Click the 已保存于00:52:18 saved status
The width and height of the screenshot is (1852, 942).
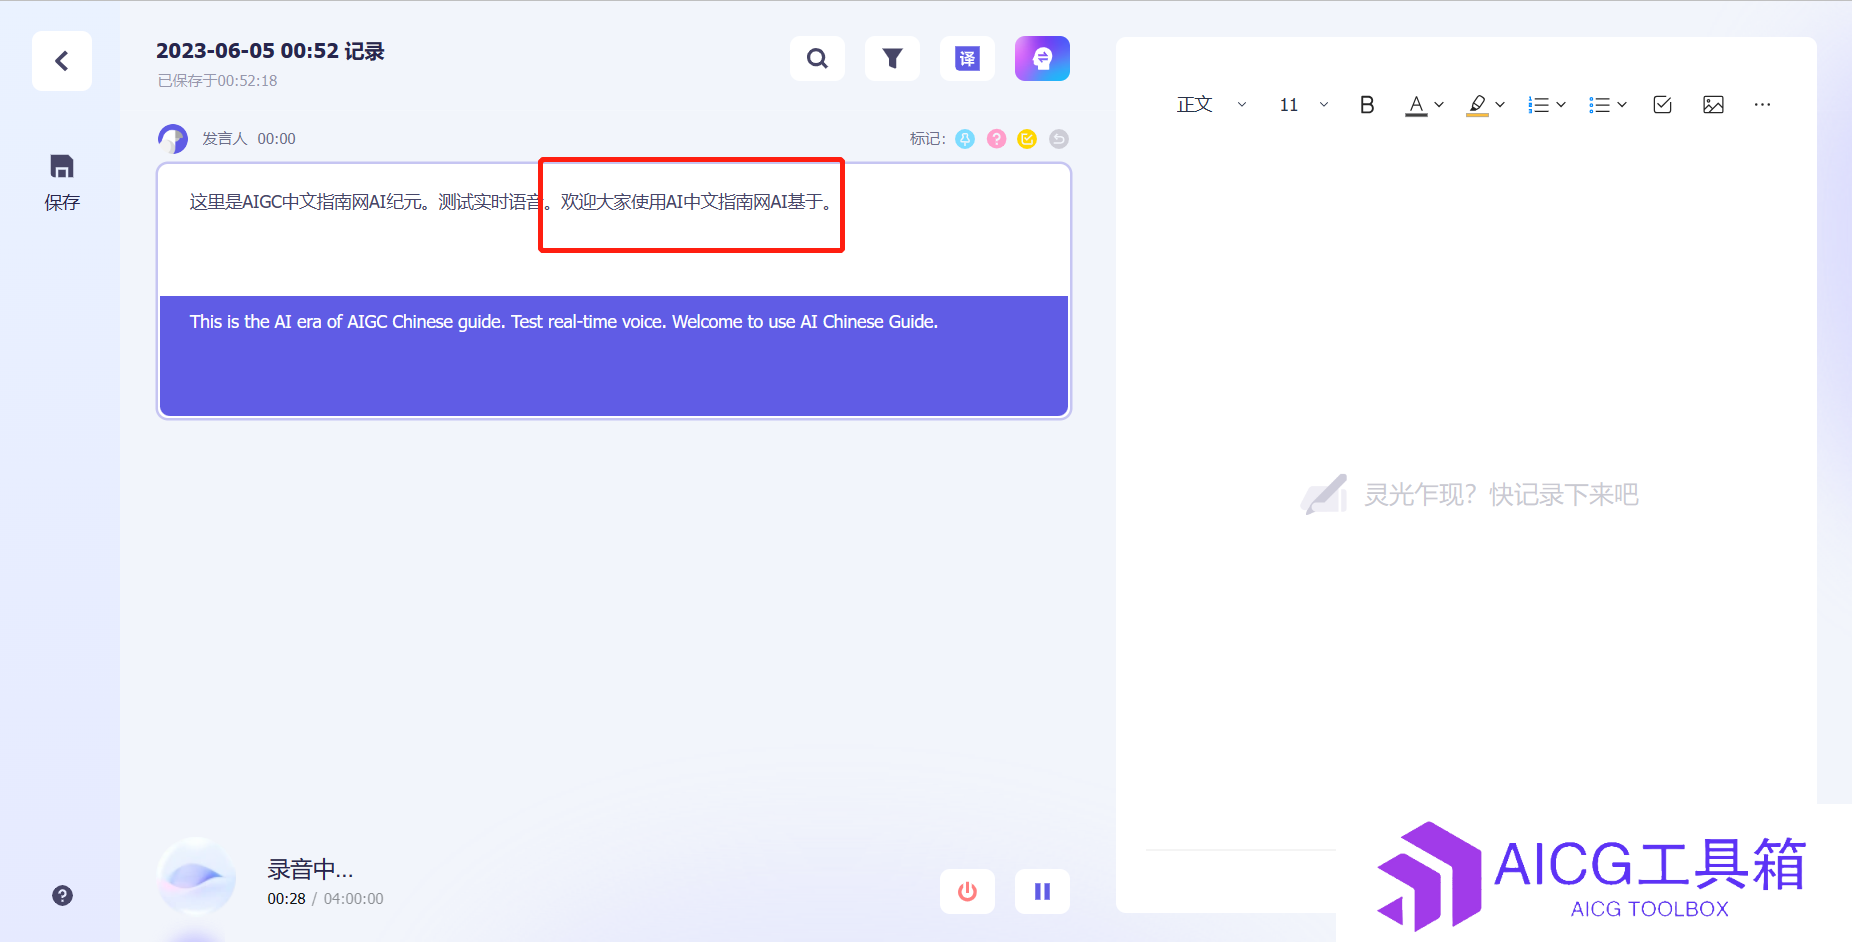[217, 81]
